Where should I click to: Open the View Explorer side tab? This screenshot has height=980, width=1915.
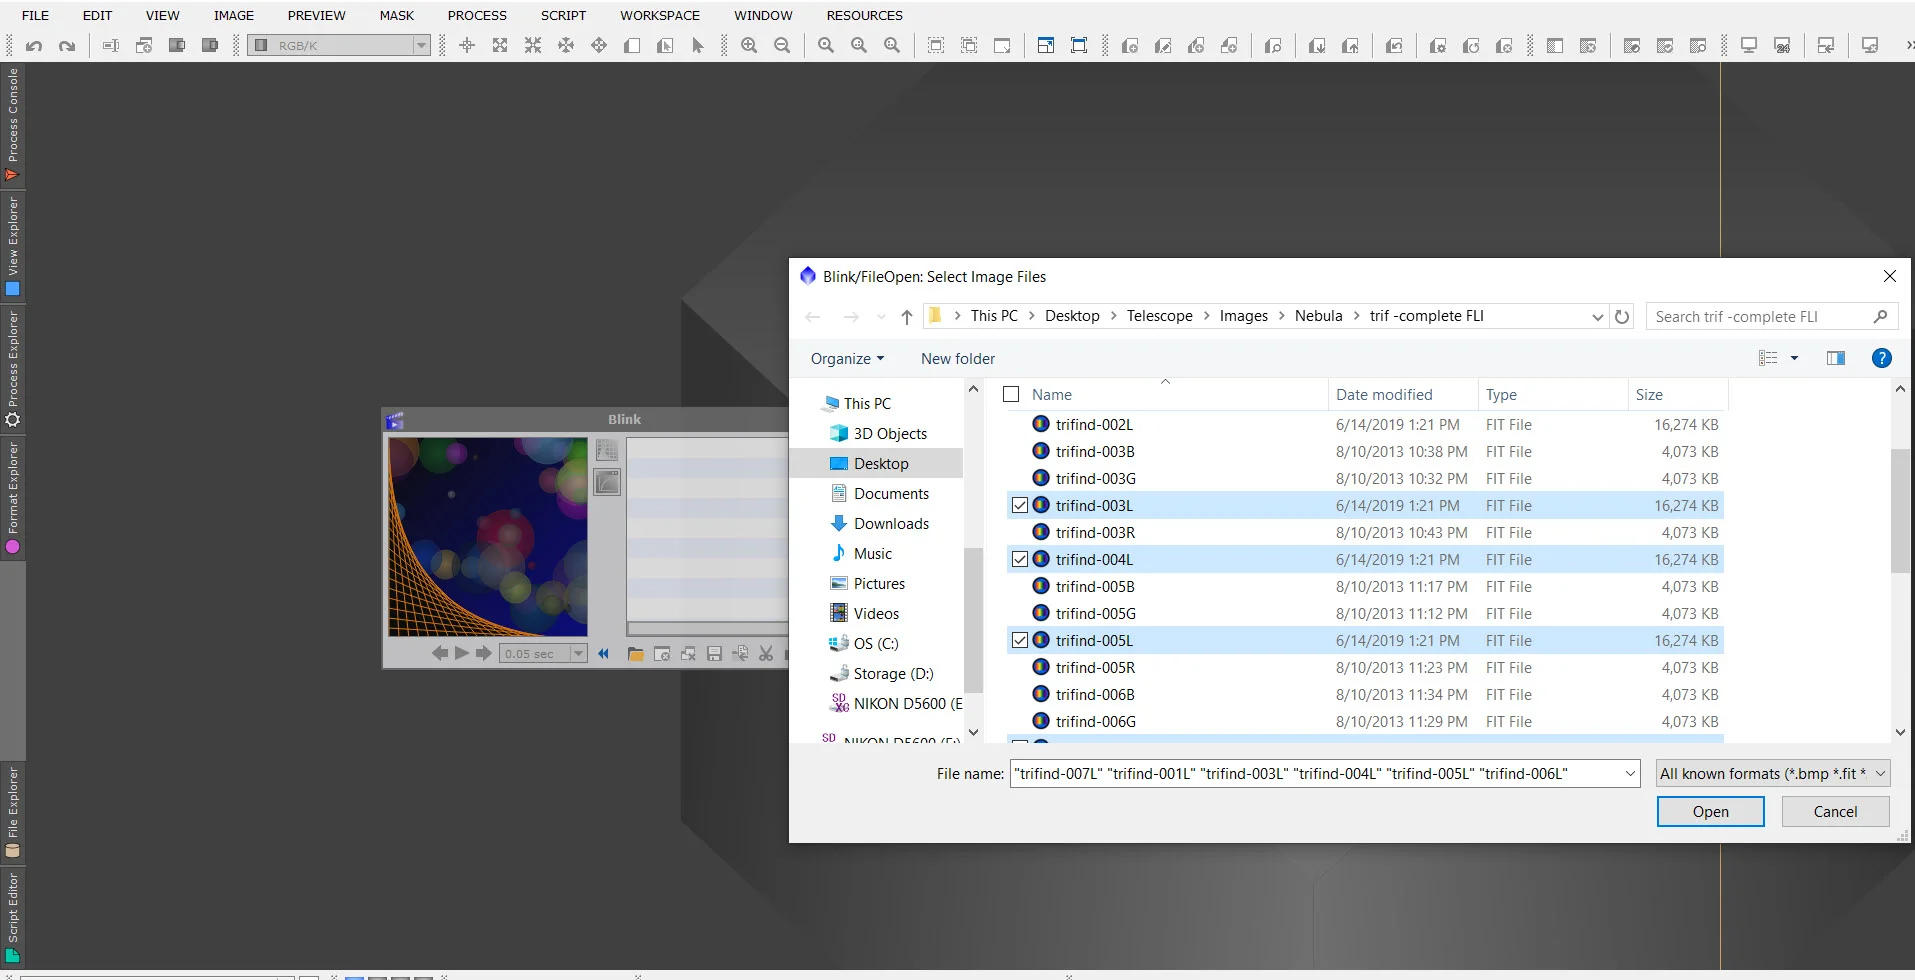pyautogui.click(x=12, y=246)
